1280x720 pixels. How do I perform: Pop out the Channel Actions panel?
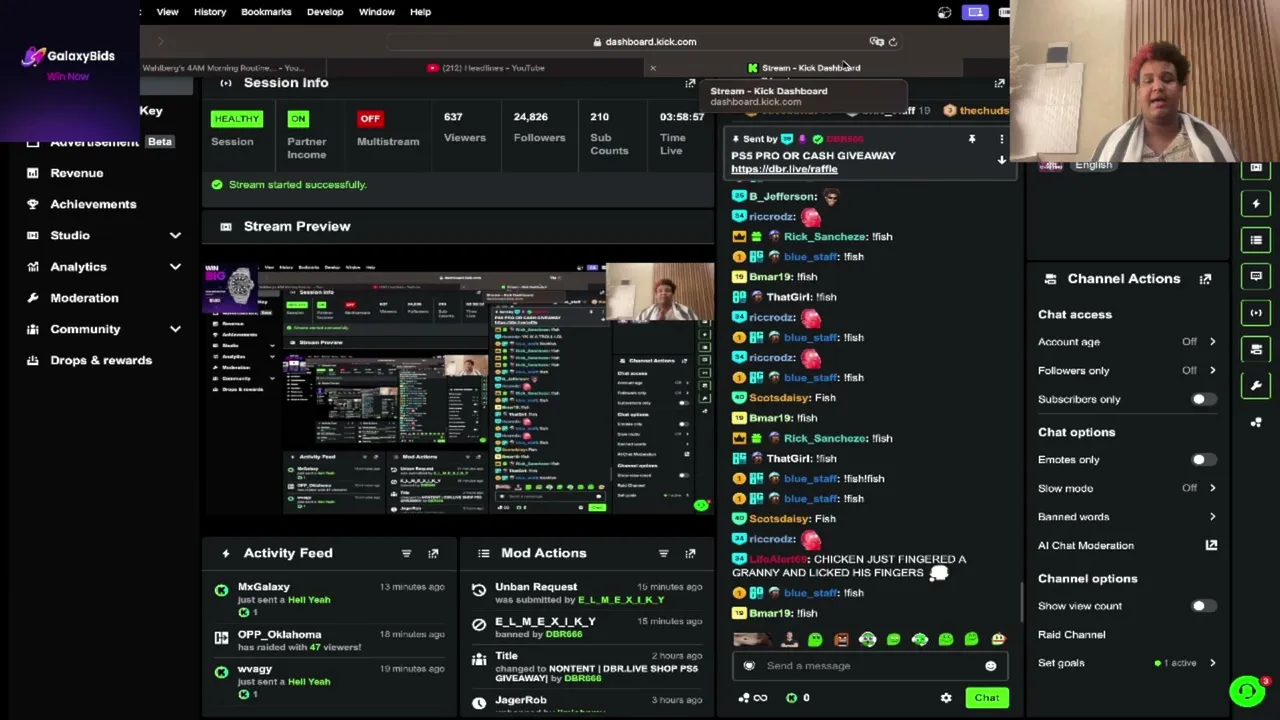[x=1205, y=279]
